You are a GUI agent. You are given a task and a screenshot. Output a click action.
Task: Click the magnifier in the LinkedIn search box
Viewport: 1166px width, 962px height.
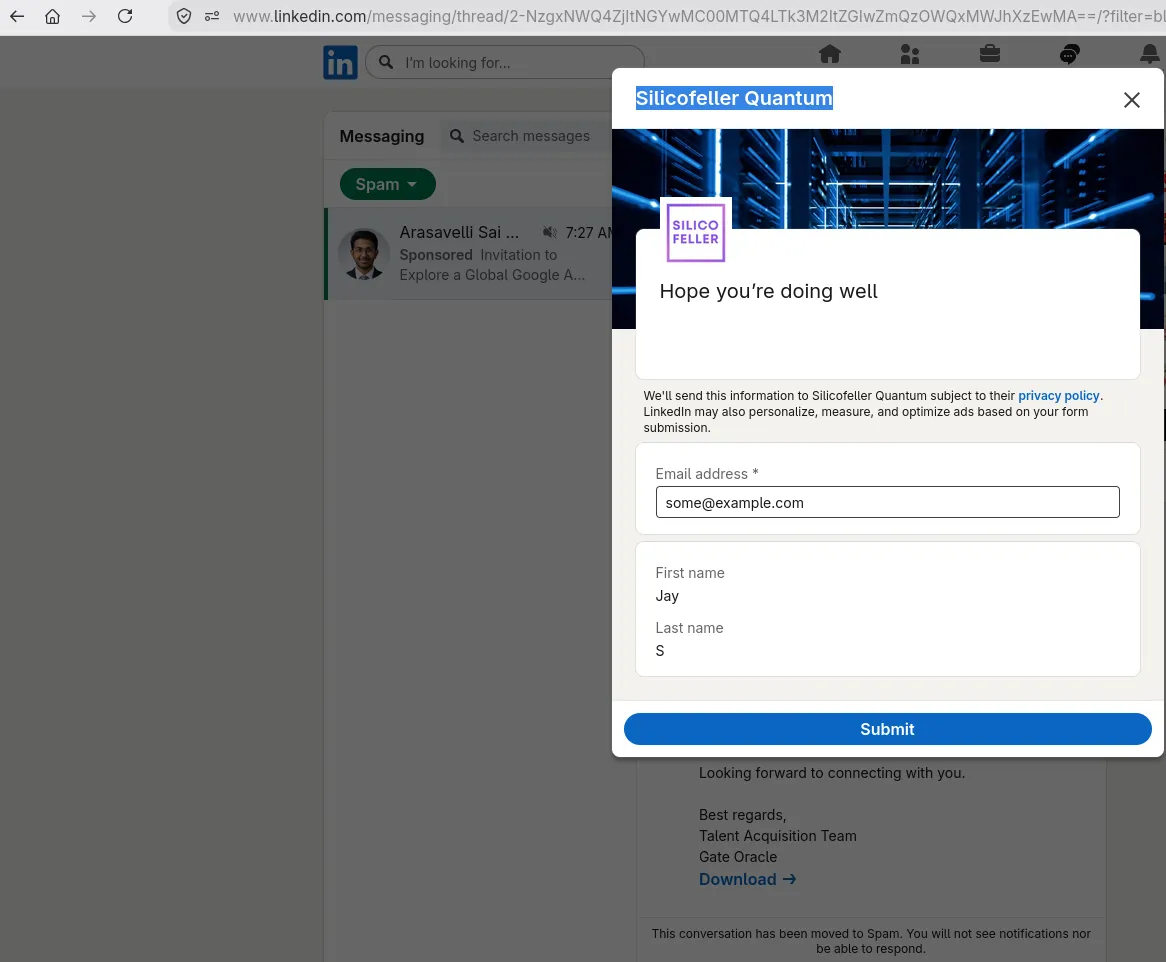click(x=386, y=62)
